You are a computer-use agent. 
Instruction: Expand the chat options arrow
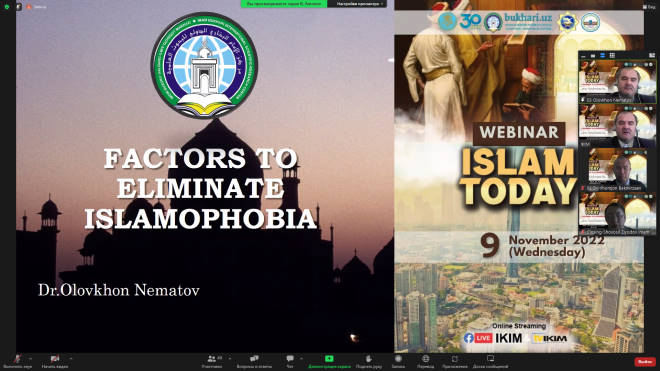(x=301, y=358)
